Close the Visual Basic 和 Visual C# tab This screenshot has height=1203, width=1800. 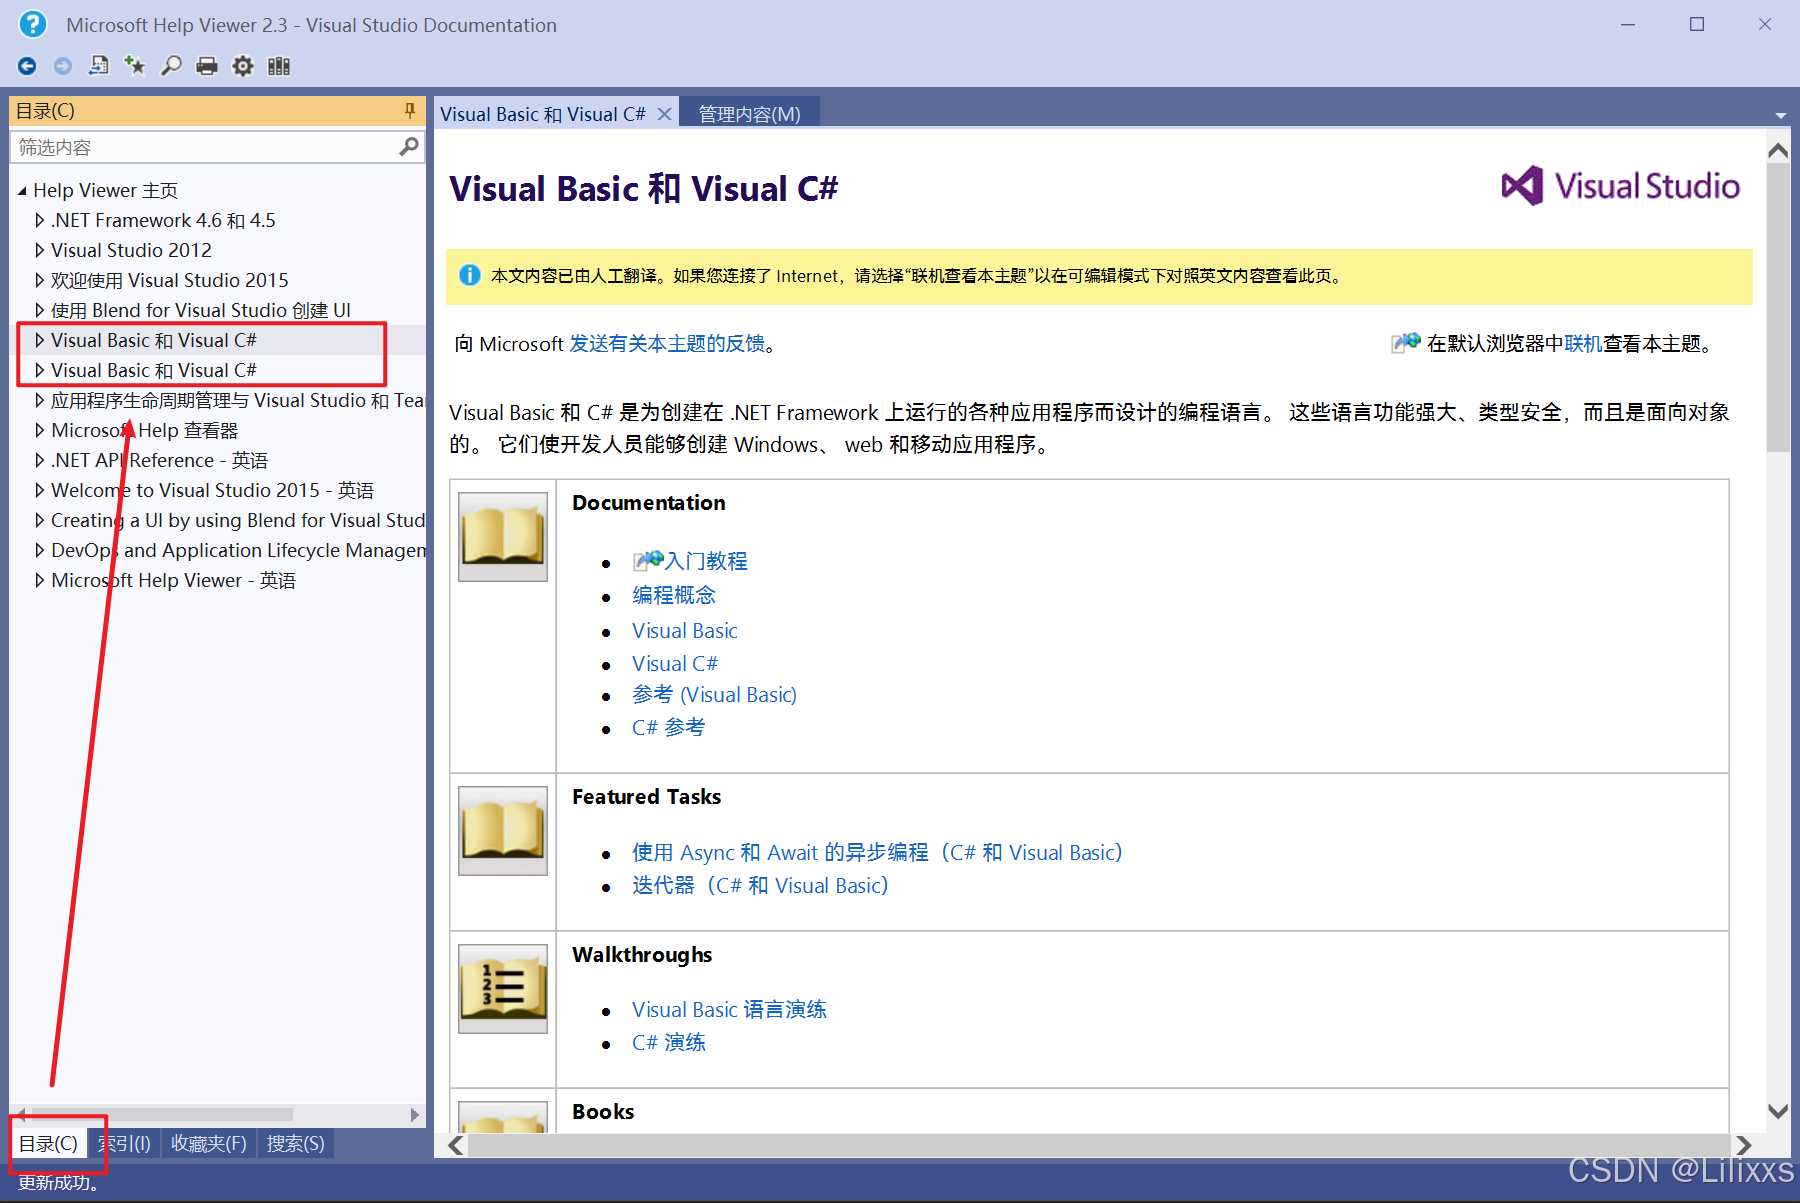(664, 114)
